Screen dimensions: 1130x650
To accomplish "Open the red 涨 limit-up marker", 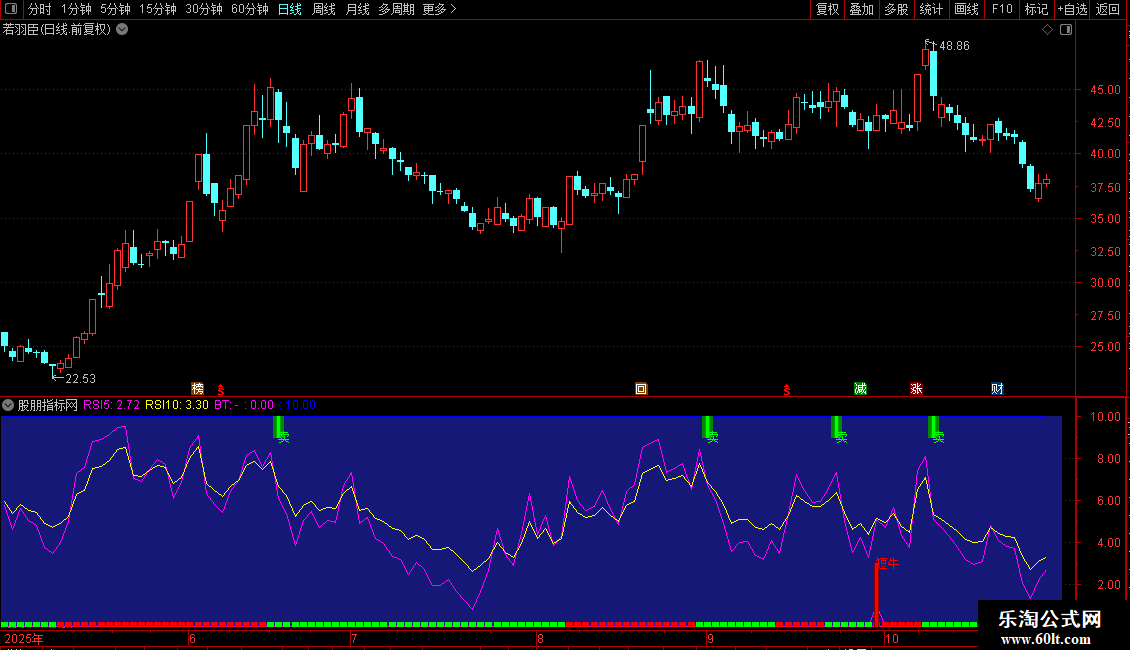I will click(917, 389).
